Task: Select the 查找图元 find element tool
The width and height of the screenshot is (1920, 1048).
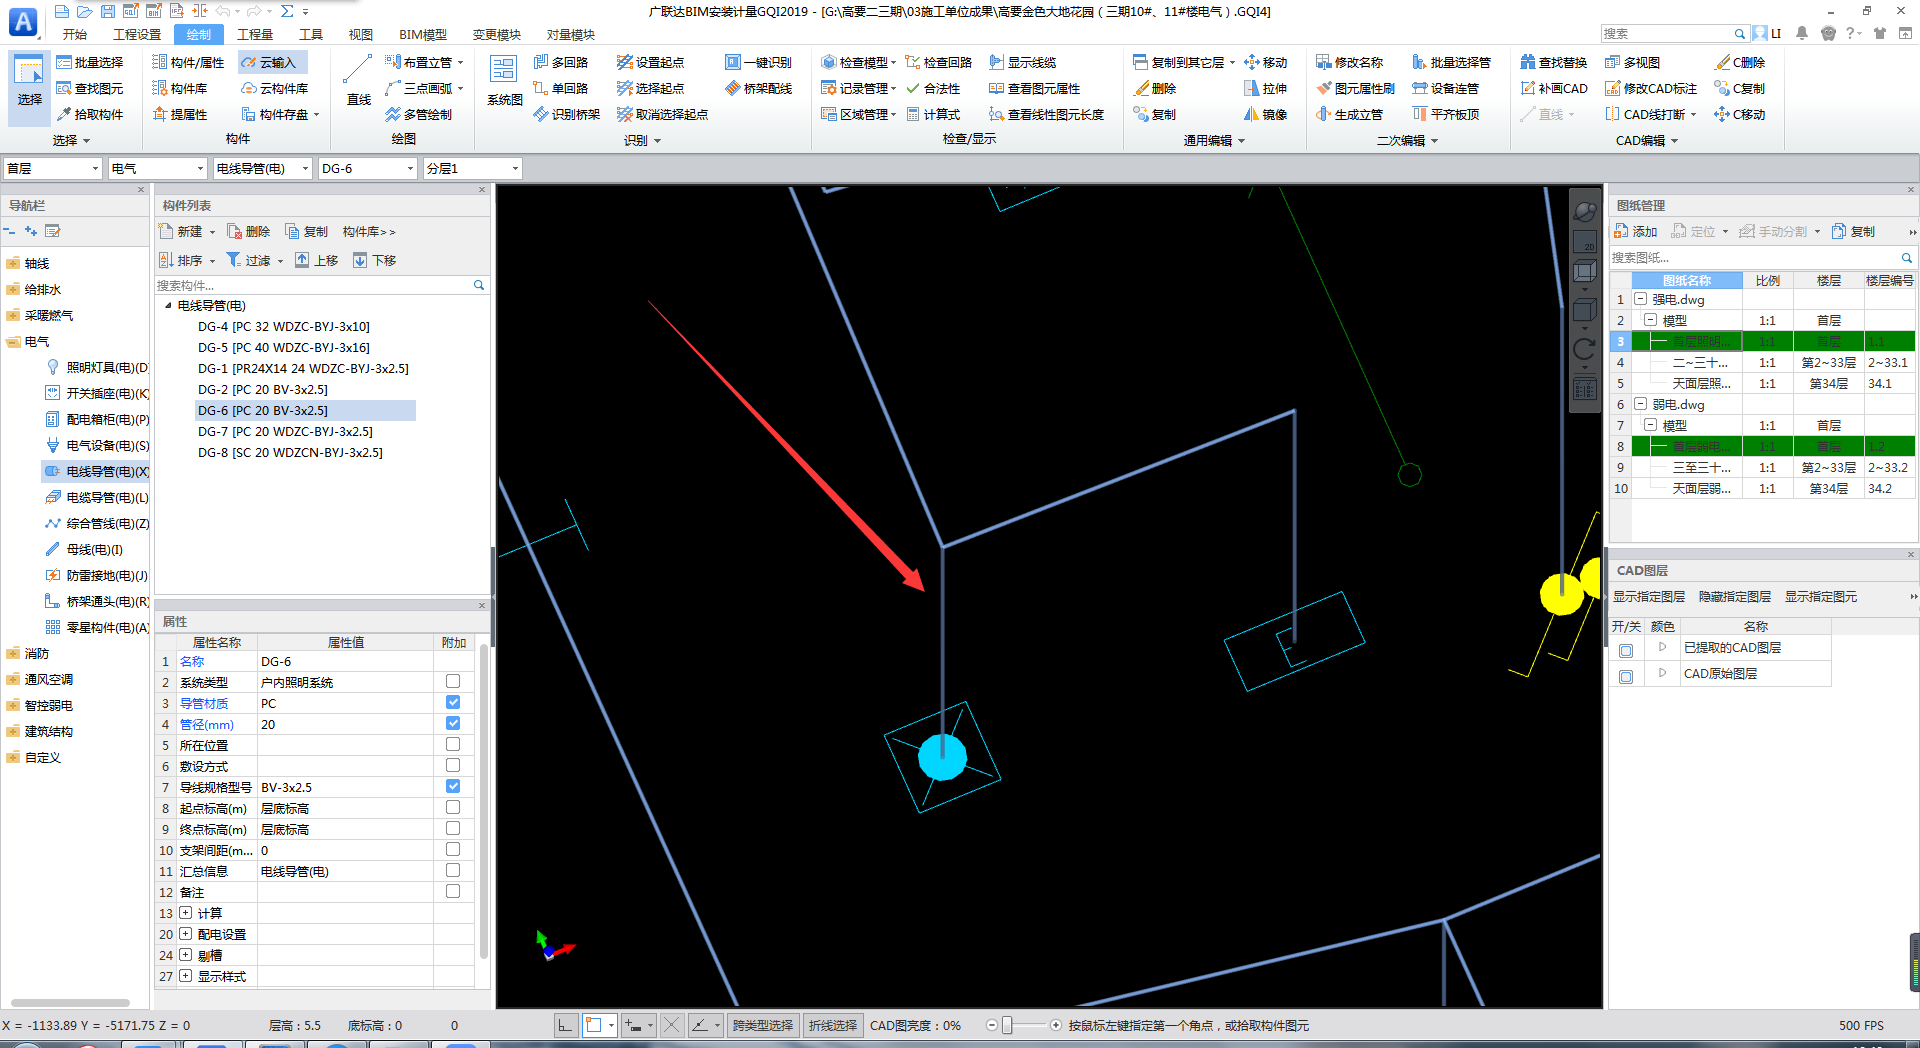Action: click(90, 88)
